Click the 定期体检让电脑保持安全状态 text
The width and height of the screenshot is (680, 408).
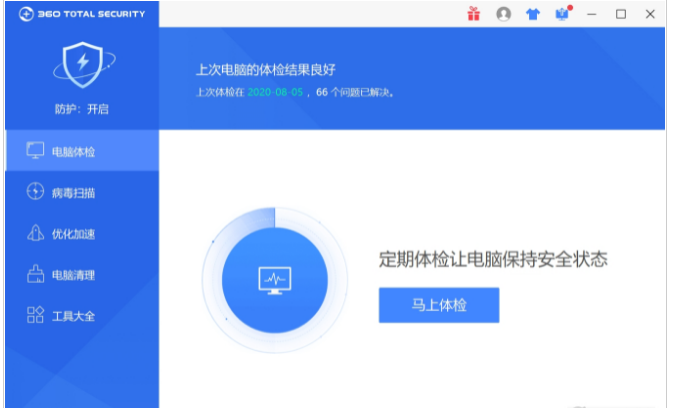click(493, 259)
